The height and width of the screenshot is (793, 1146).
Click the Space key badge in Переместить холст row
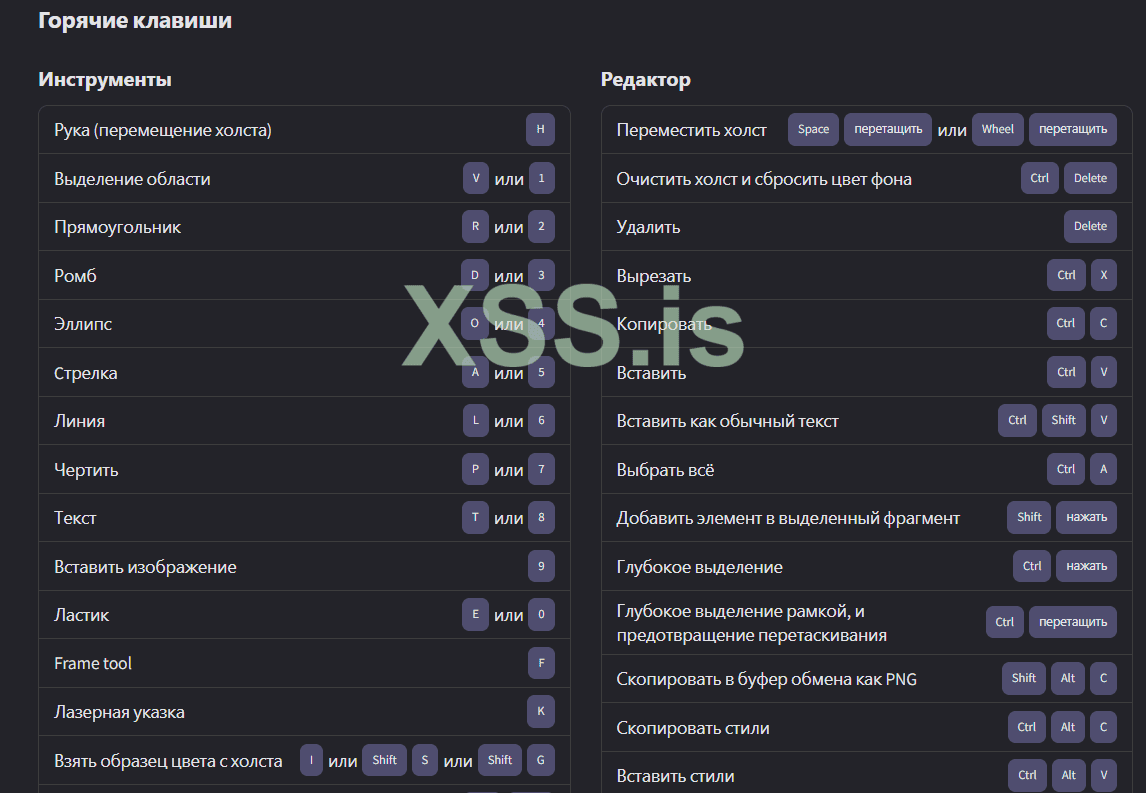(813, 129)
